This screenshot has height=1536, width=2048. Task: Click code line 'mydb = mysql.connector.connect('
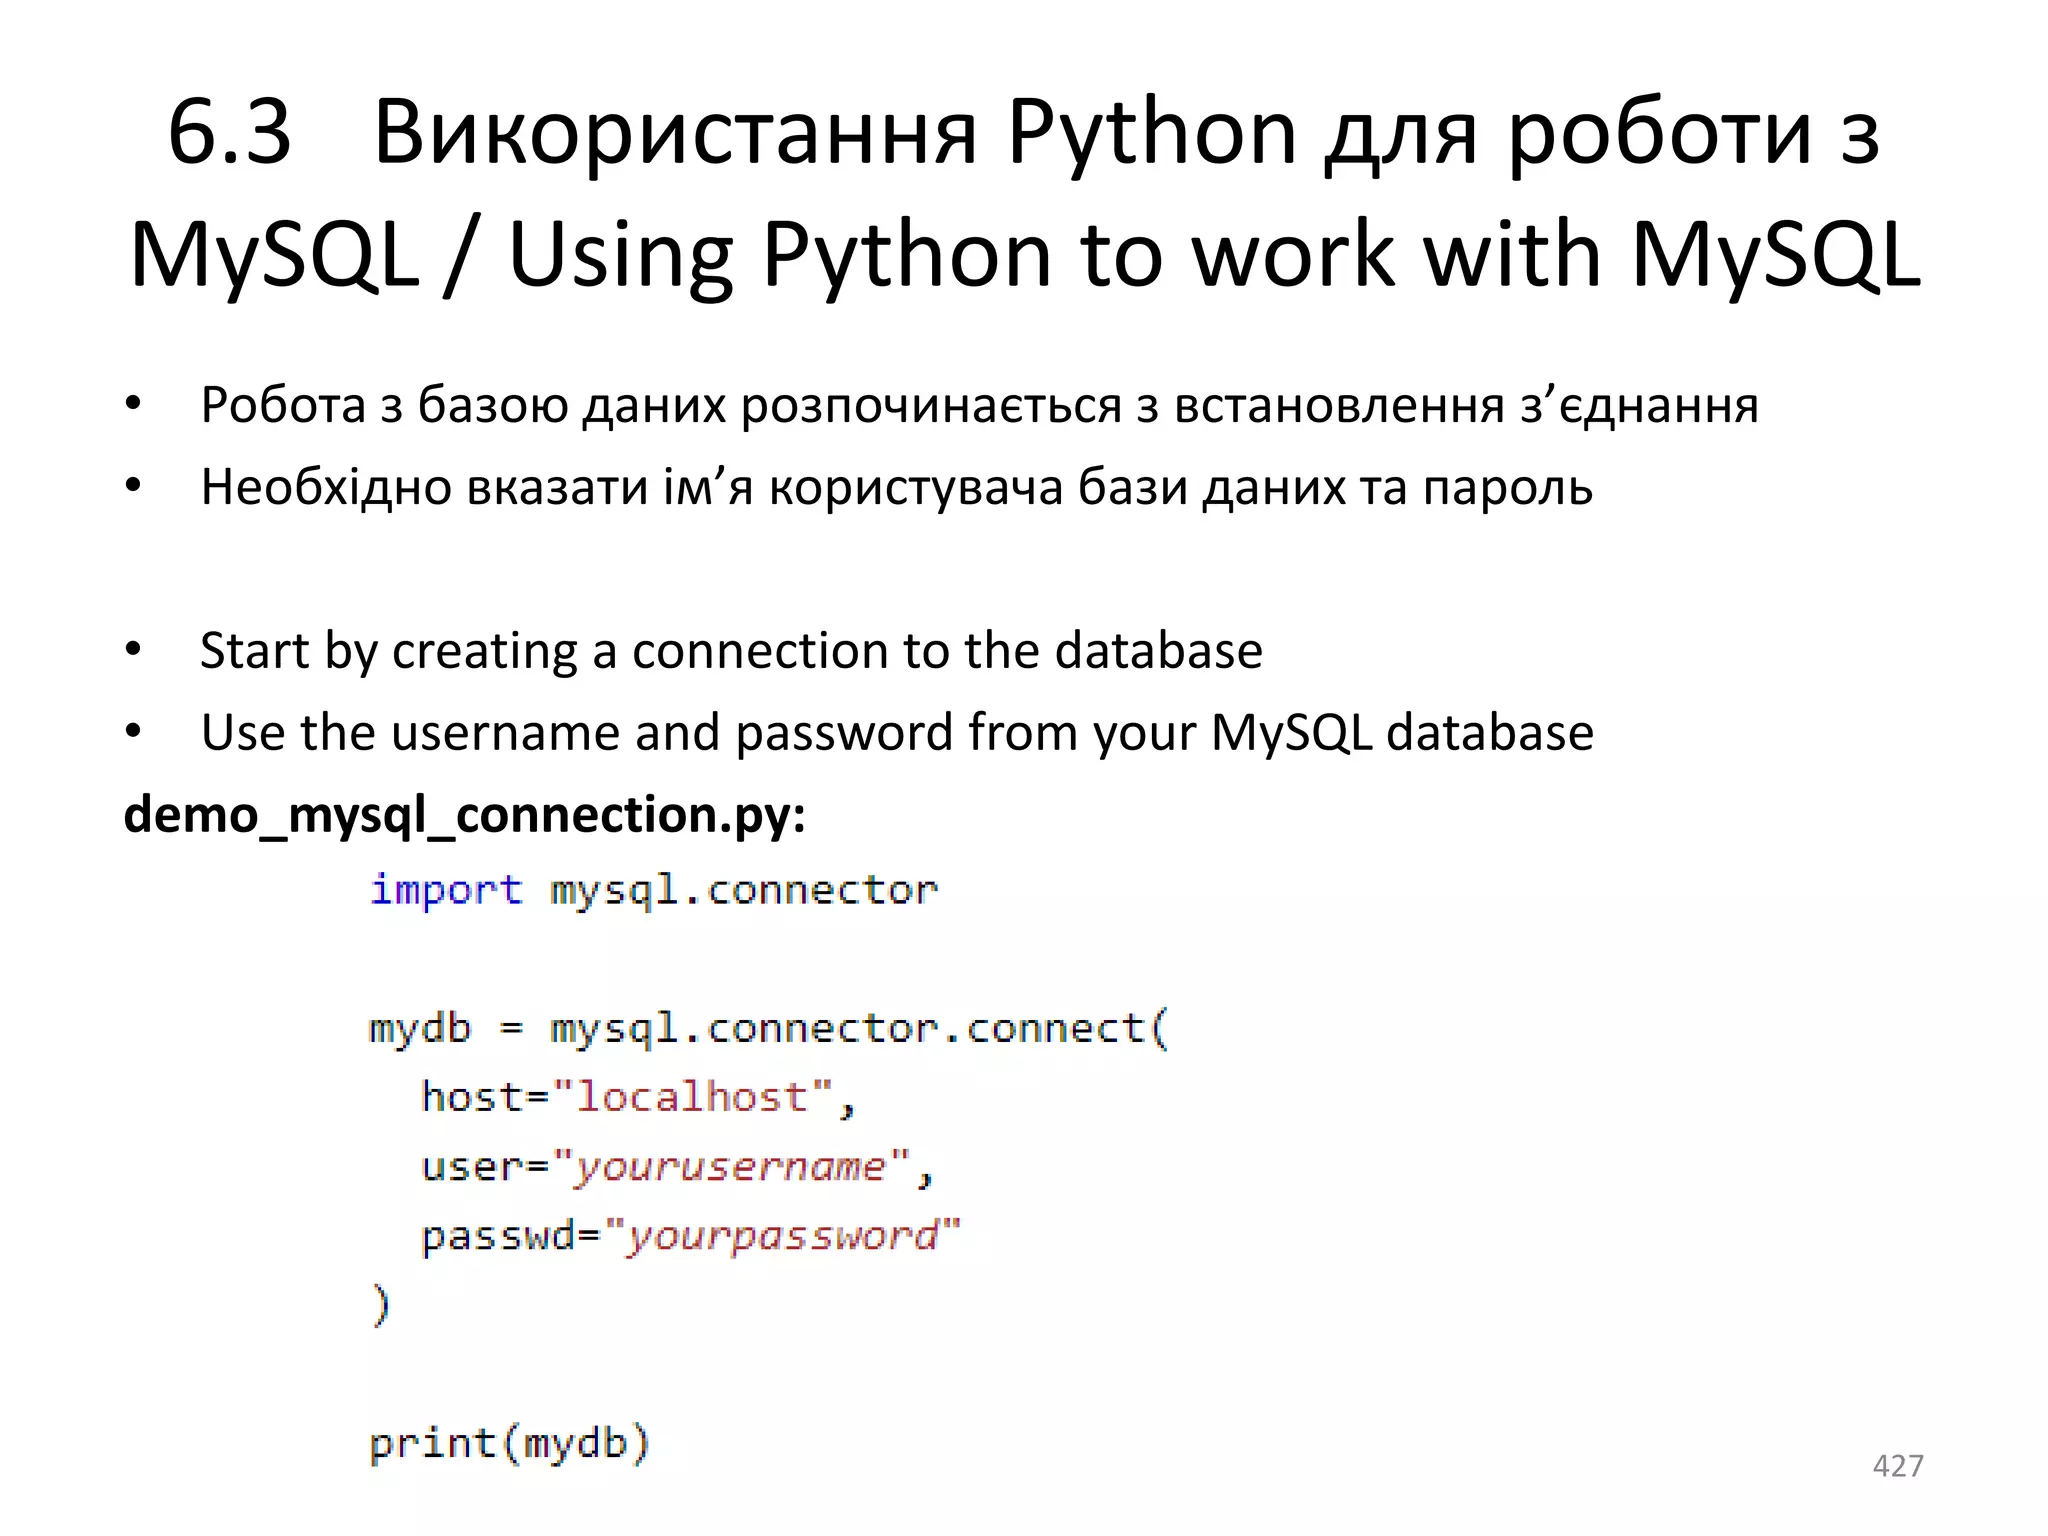pyautogui.click(x=769, y=1029)
